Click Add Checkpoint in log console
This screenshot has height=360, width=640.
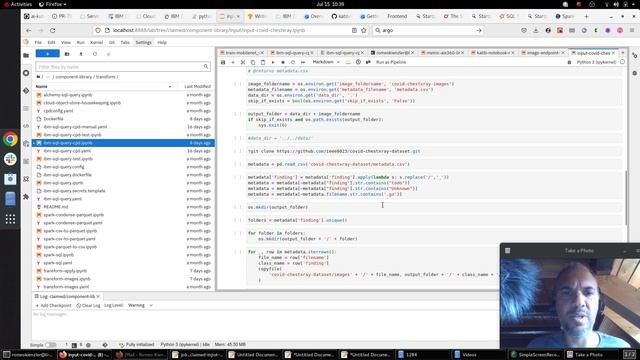pos(53,305)
